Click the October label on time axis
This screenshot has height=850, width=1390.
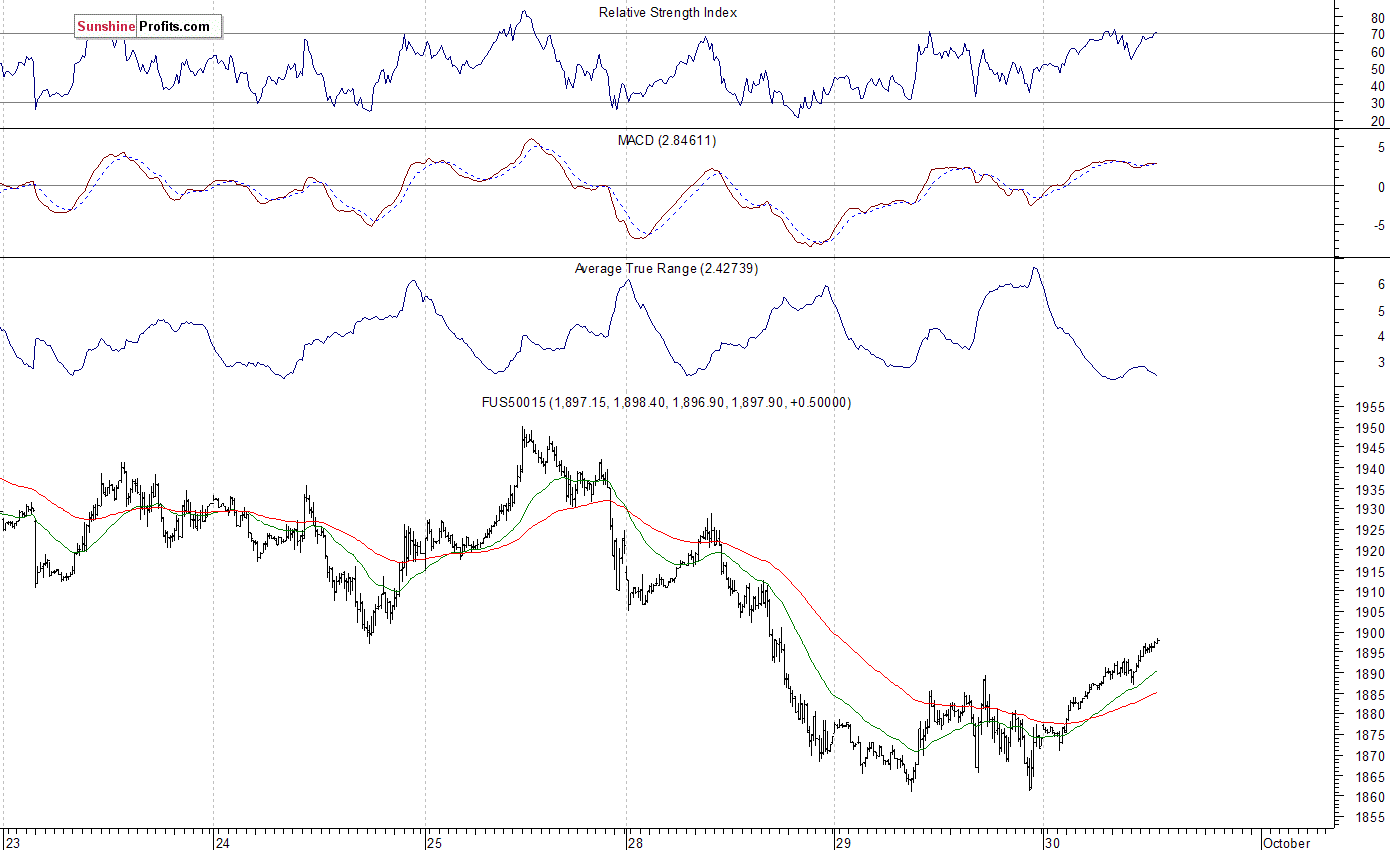pyautogui.click(x=1286, y=842)
